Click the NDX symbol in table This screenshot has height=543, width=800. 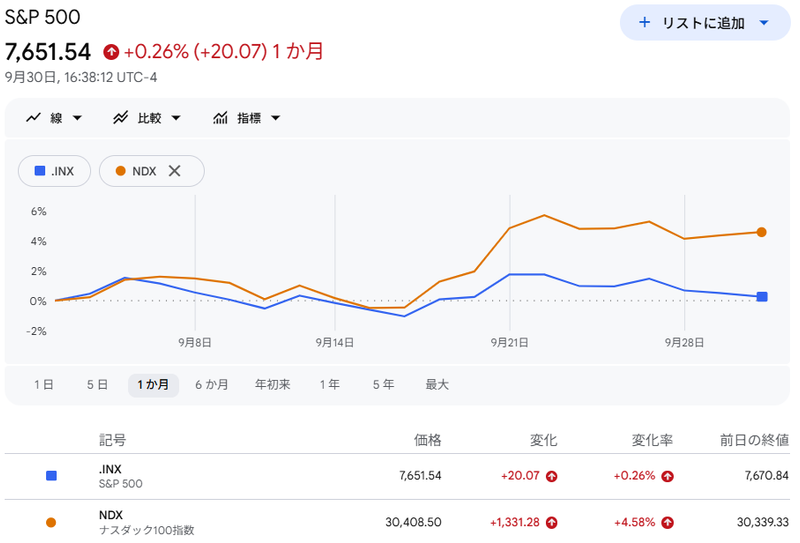pyautogui.click(x=111, y=515)
